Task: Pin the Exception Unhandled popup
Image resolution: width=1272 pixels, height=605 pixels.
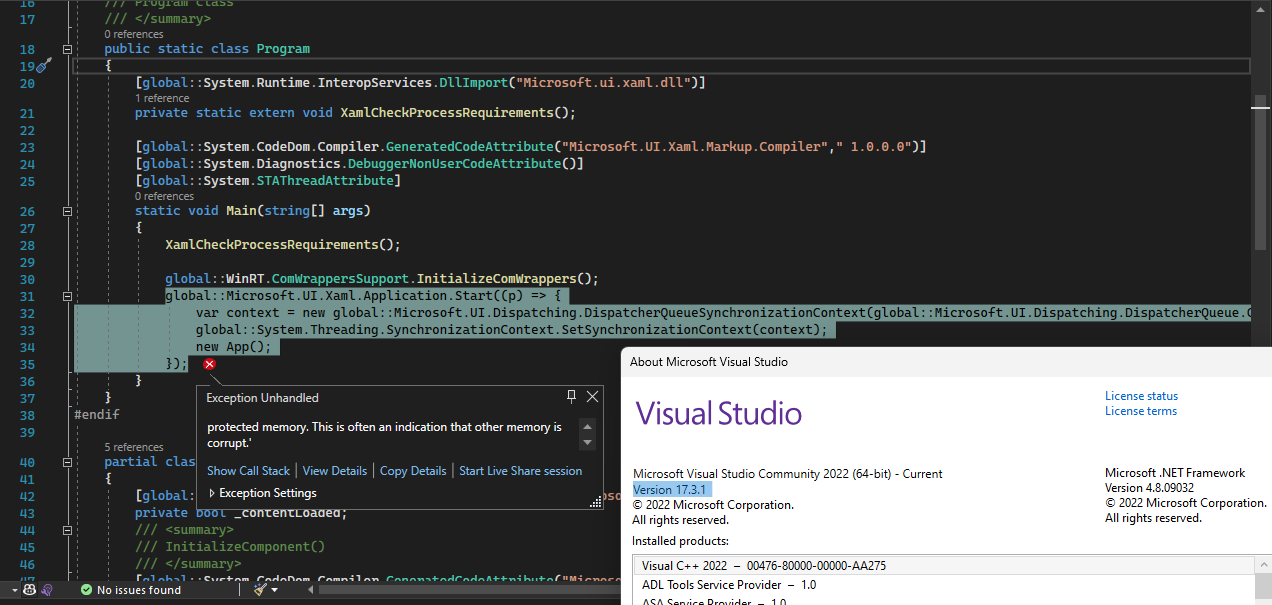Action: click(571, 397)
